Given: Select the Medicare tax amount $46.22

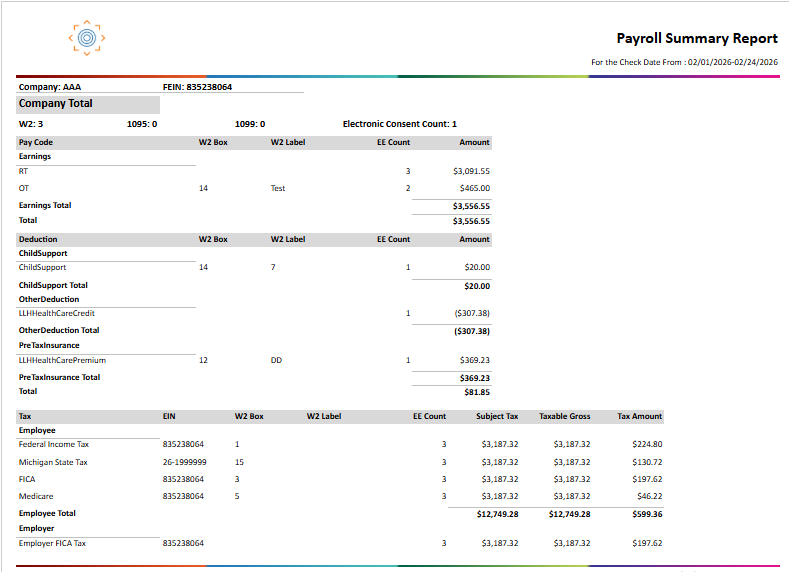Looking at the screenshot, I should click(x=650, y=497).
